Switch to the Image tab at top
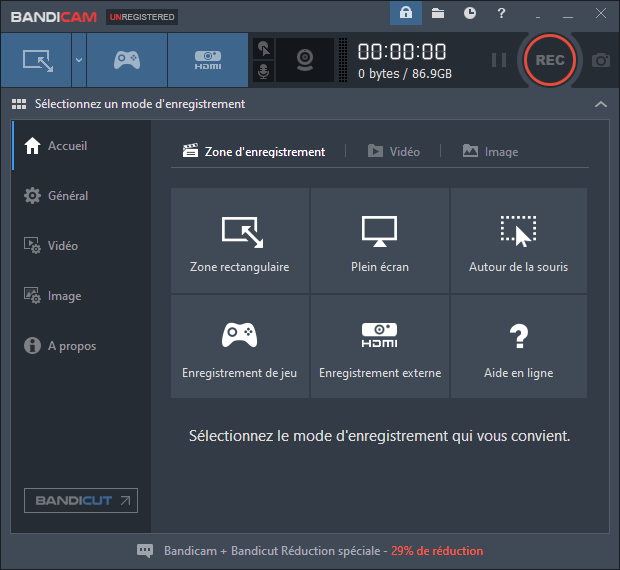The width and height of the screenshot is (620, 570). (x=490, y=151)
